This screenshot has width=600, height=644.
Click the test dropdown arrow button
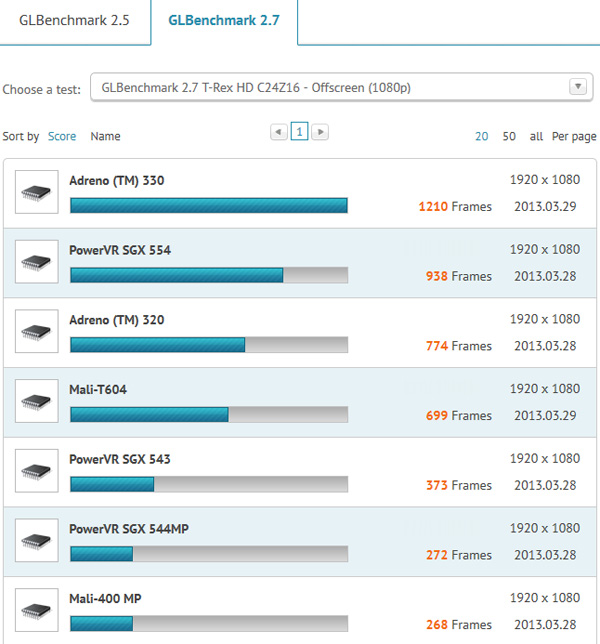tap(578, 87)
